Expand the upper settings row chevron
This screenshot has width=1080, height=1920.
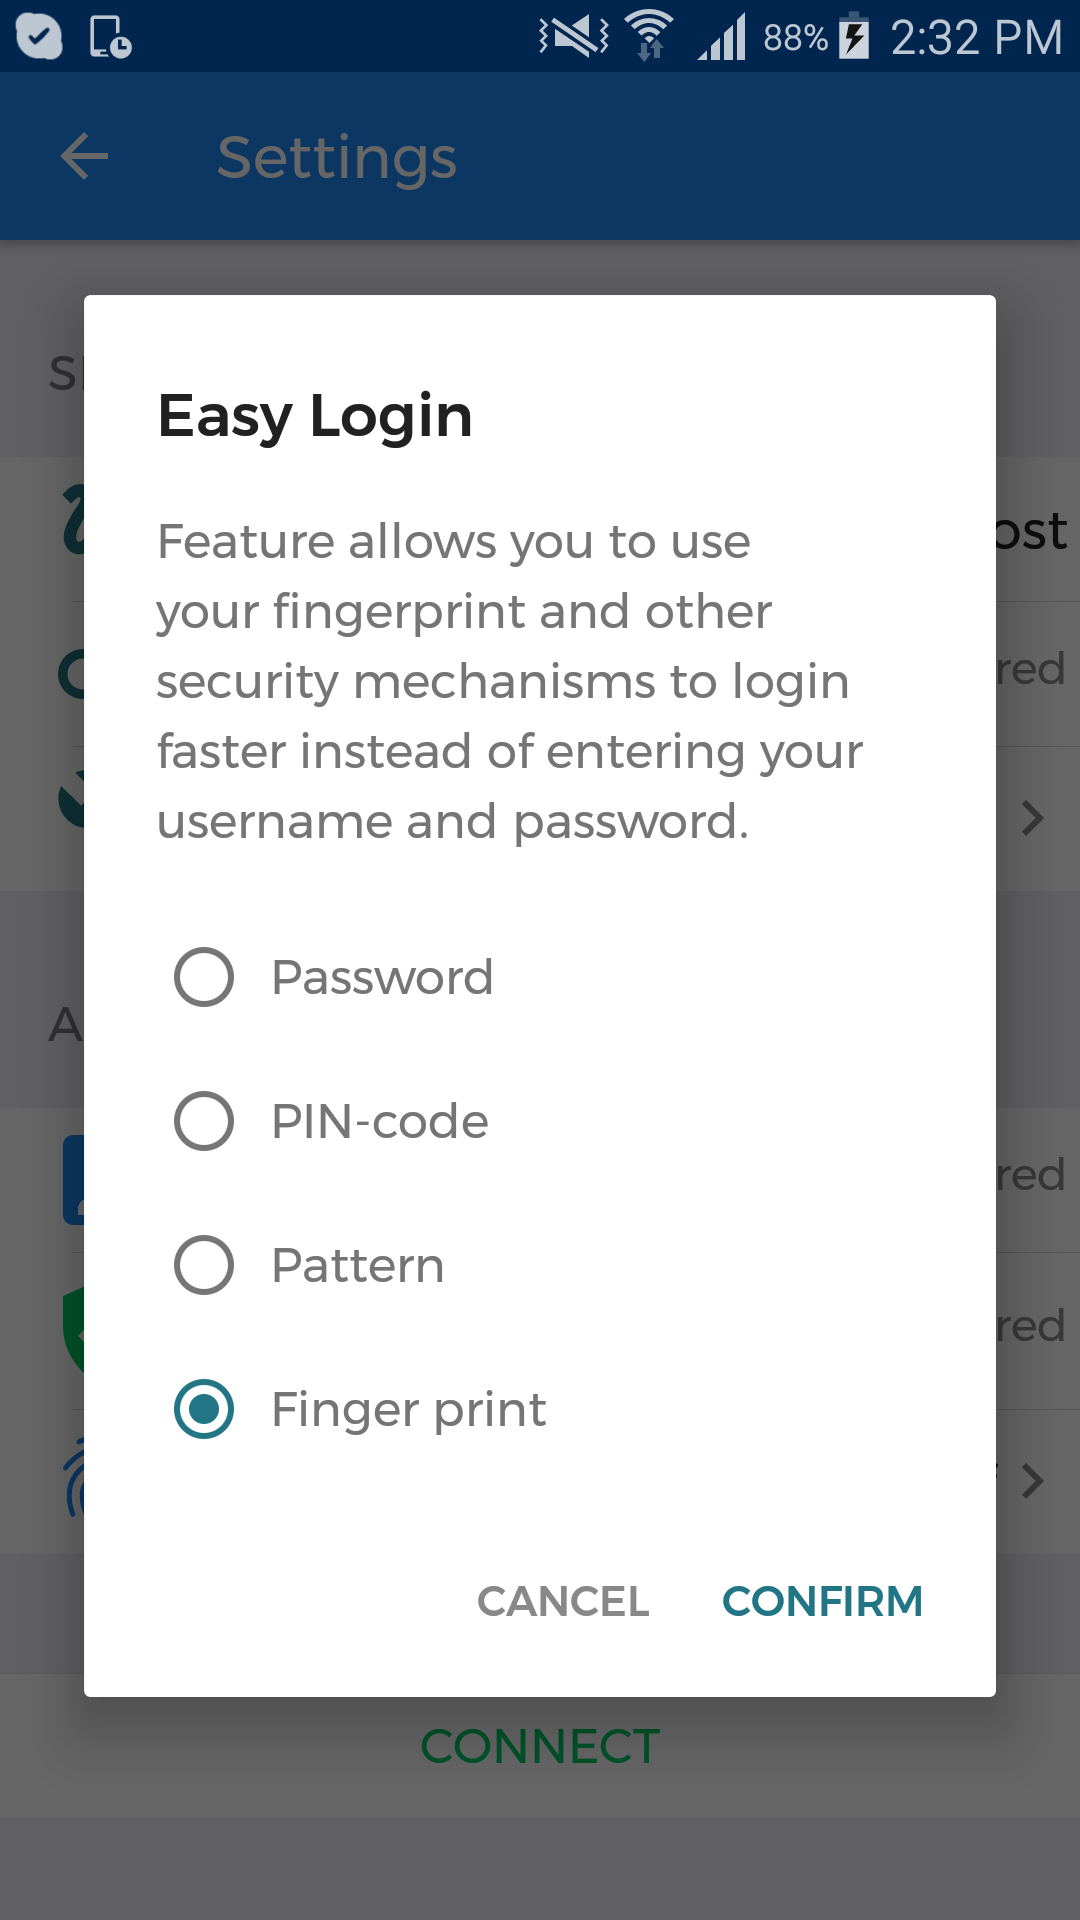pyautogui.click(x=1033, y=819)
